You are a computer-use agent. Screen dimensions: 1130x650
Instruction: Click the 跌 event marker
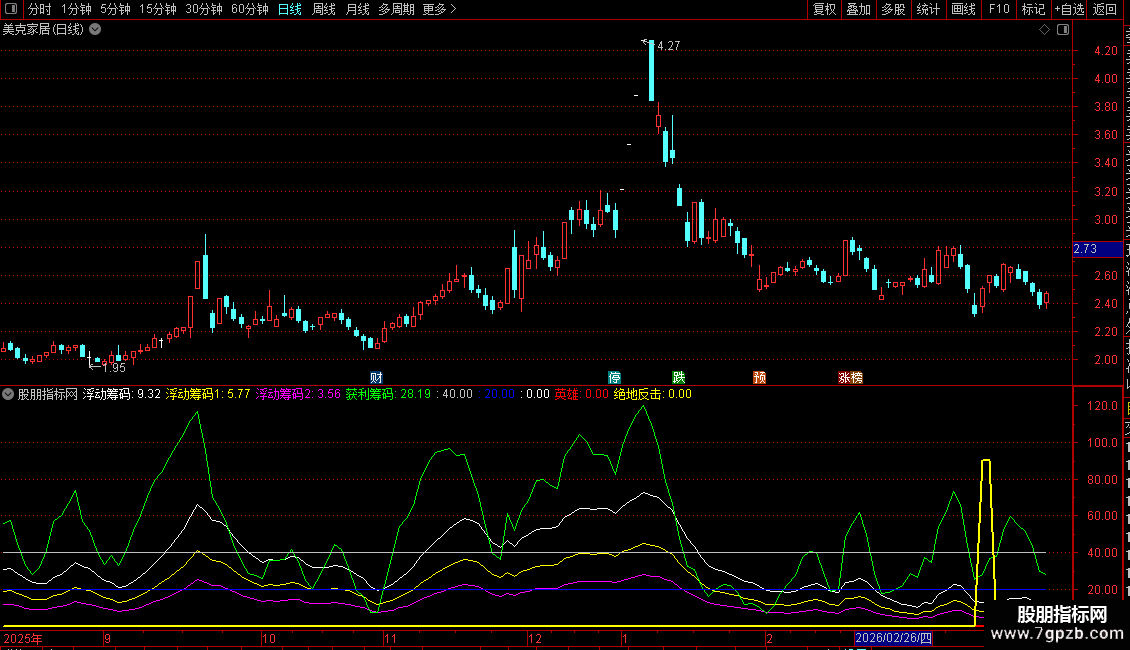tap(679, 378)
